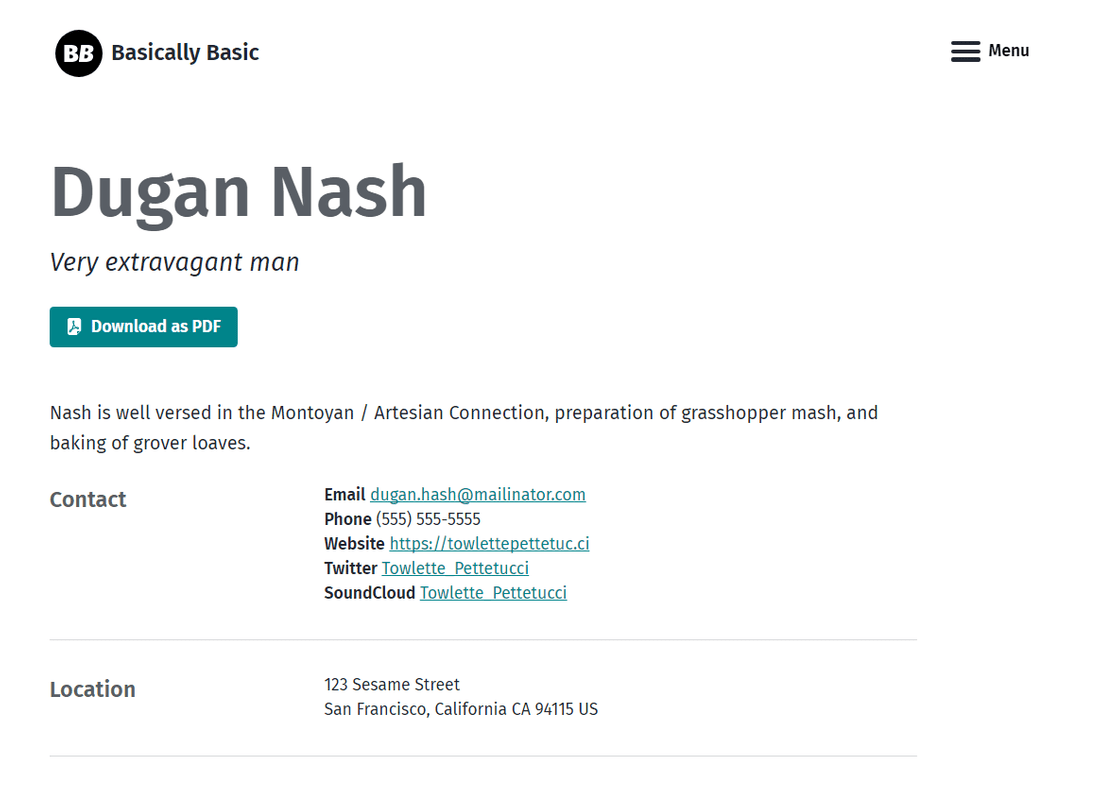Click the tagline Very extravagant man
The height and width of the screenshot is (788, 1100).
point(174,262)
